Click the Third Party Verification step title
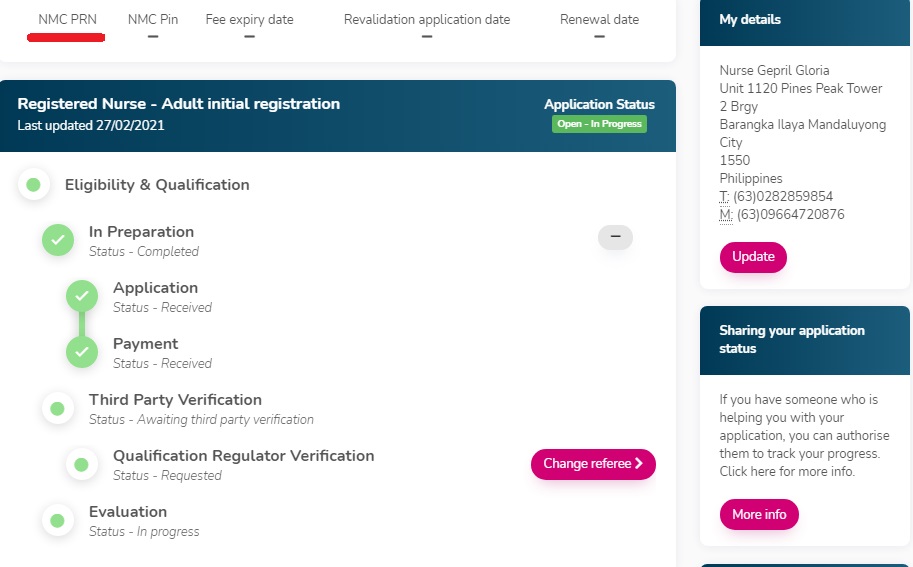Screen dimensions: 913x567 click(175, 400)
